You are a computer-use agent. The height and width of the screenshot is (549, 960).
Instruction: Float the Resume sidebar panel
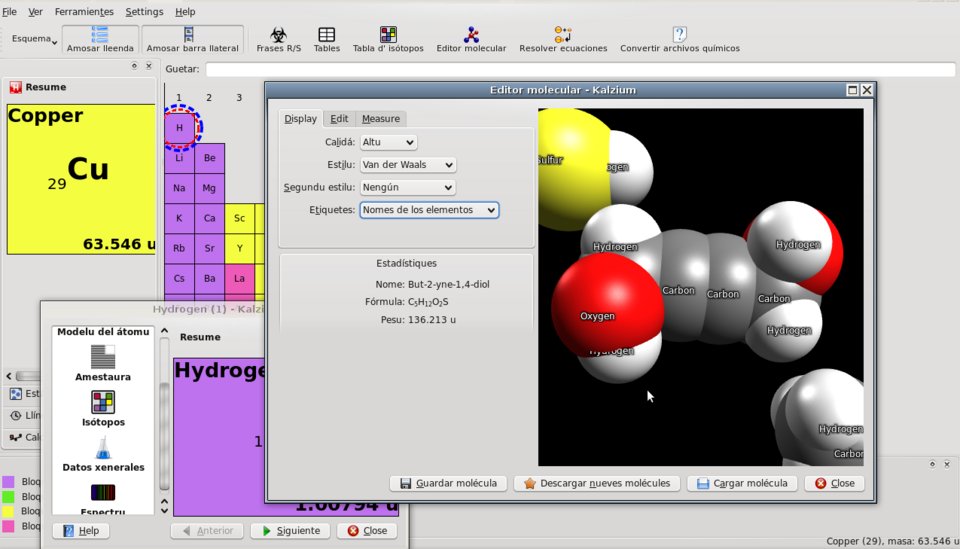click(134, 65)
